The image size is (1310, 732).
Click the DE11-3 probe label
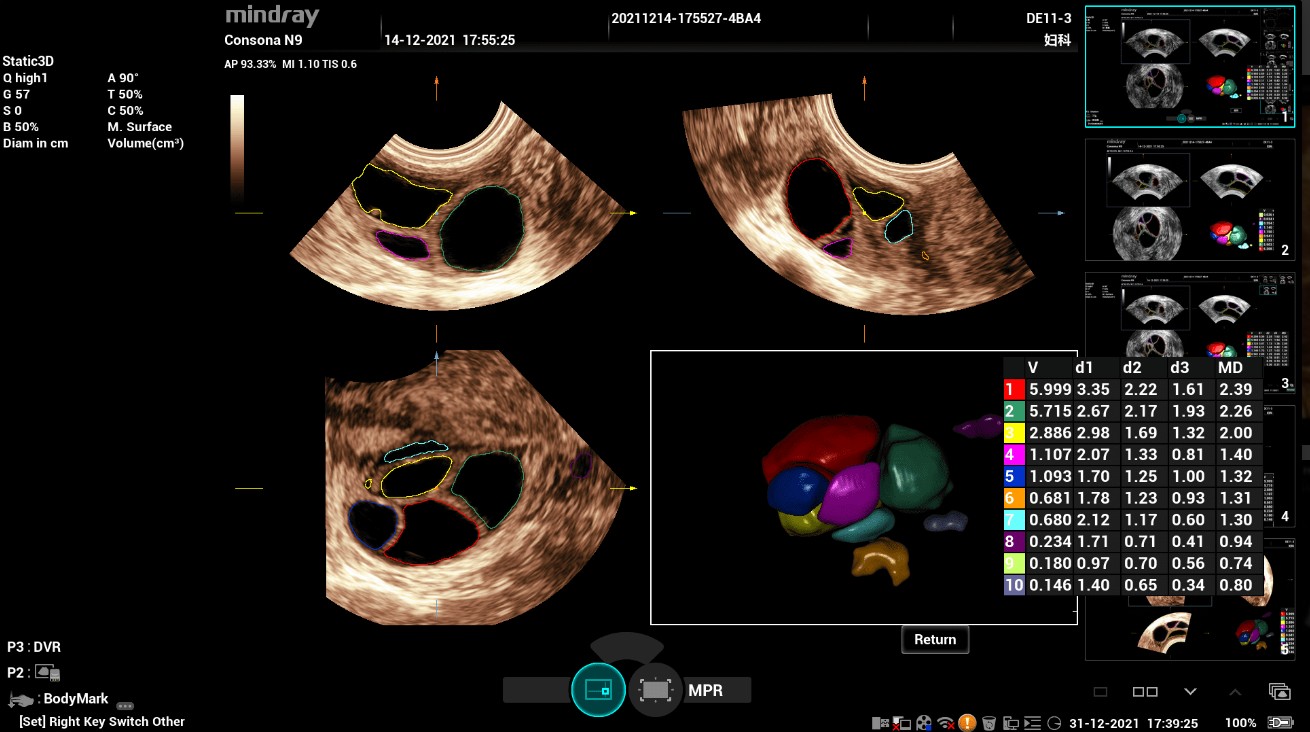click(x=1049, y=19)
